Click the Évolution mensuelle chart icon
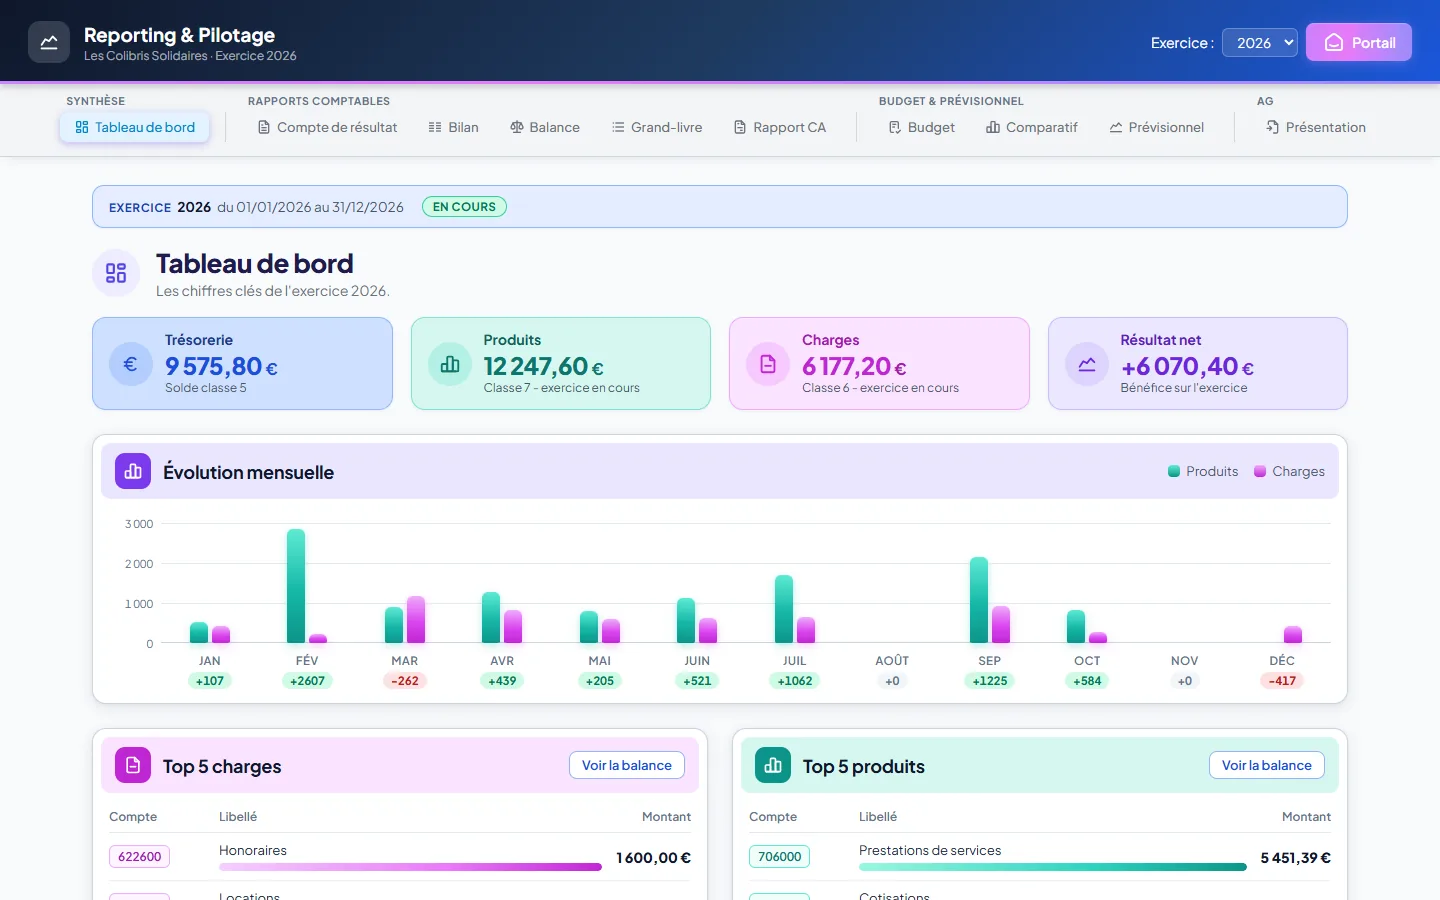Image resolution: width=1440 pixels, height=900 pixels. pyautogui.click(x=133, y=471)
